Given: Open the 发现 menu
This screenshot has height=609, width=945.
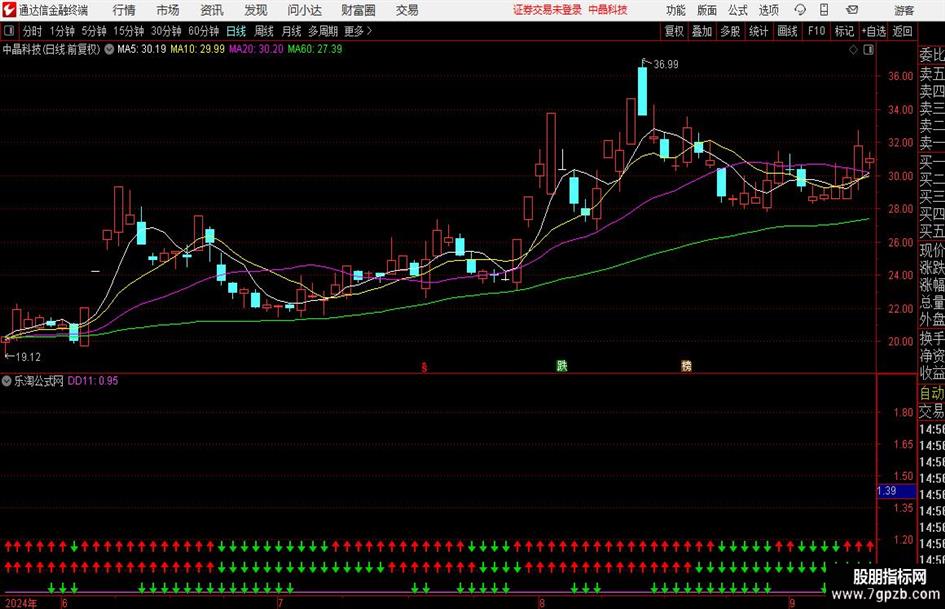Looking at the screenshot, I should click(x=256, y=10).
